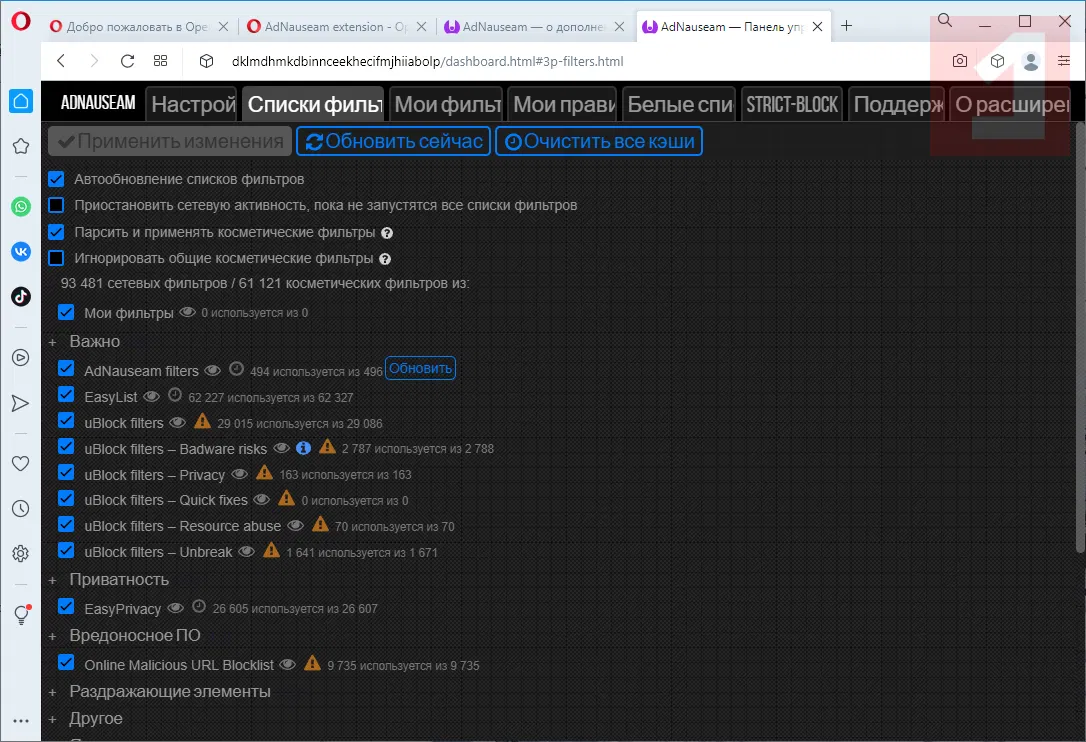Open the tab search magnifier

pyautogui.click(x=945, y=21)
